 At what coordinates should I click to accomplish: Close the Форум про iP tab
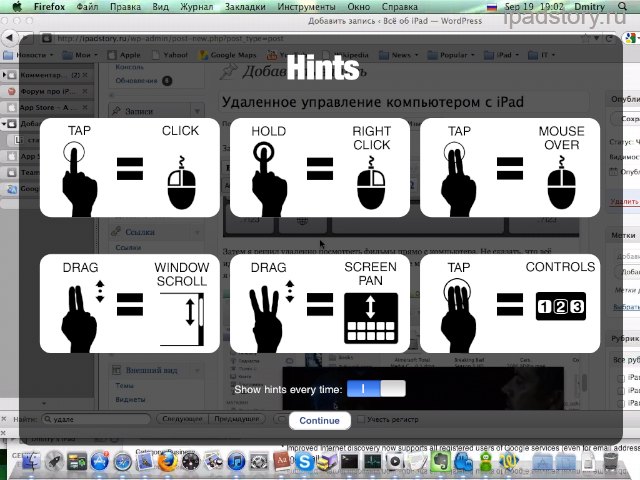point(85,91)
